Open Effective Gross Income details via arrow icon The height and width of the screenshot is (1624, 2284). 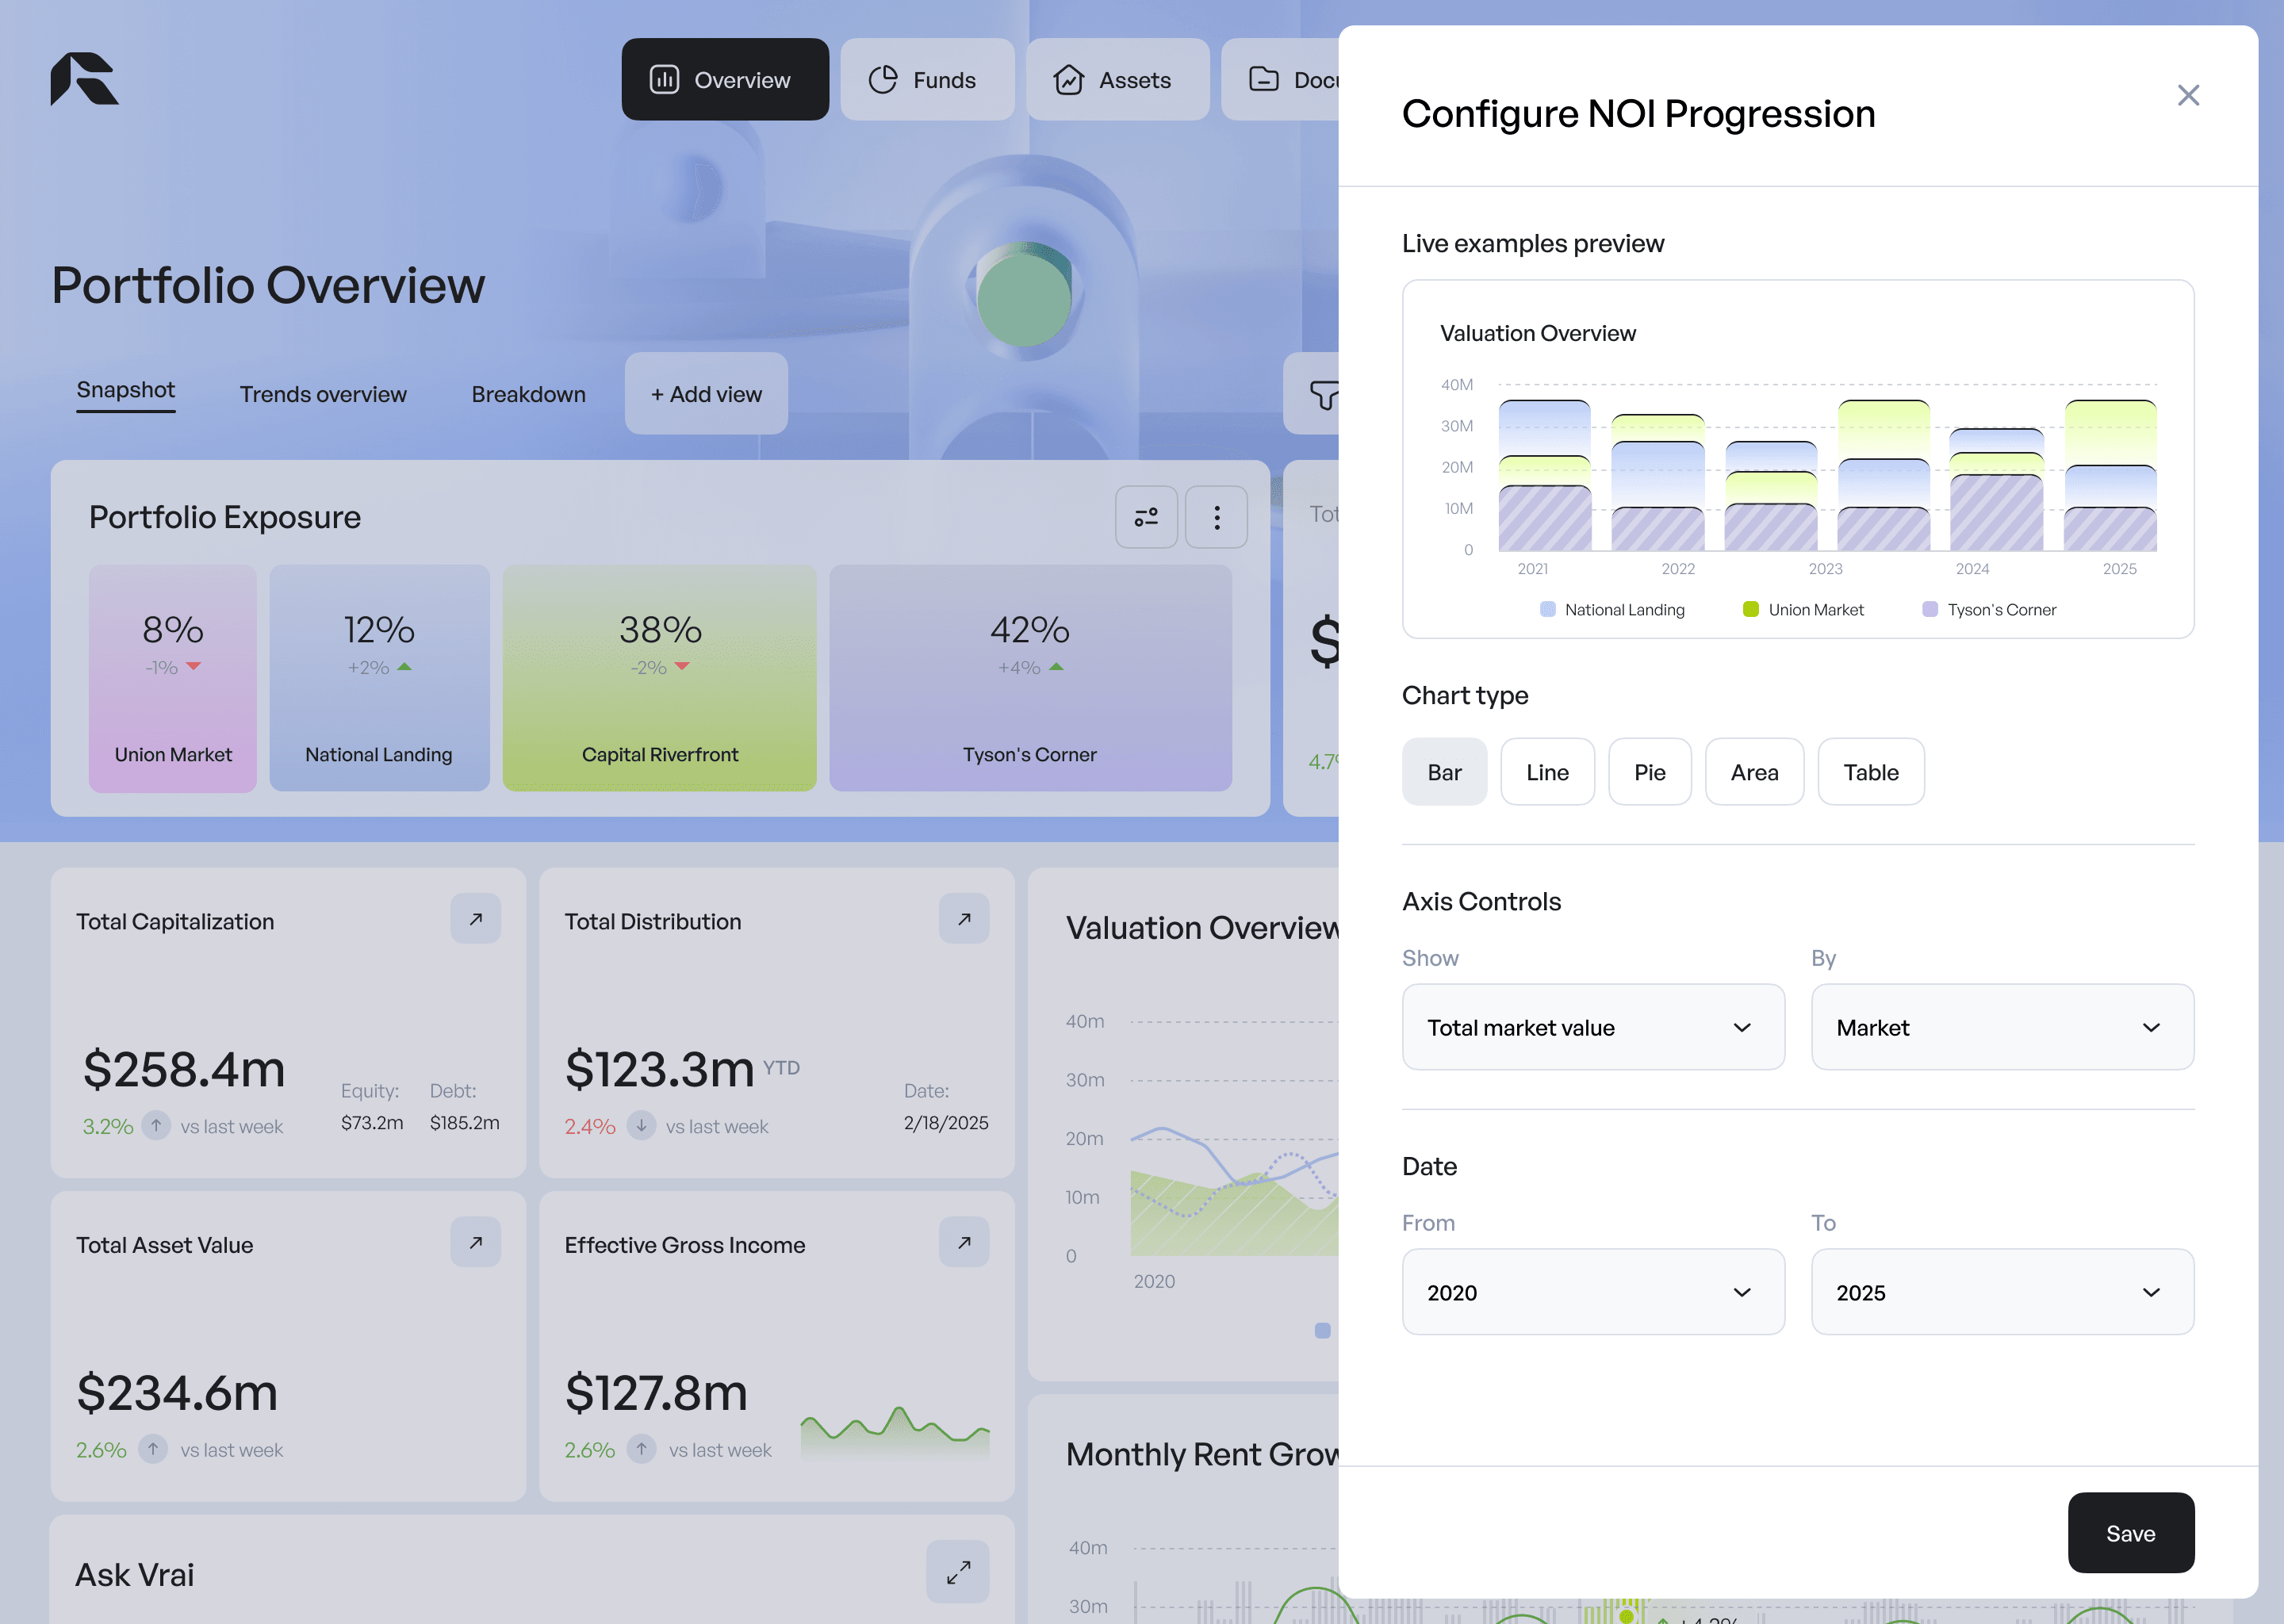click(963, 1242)
